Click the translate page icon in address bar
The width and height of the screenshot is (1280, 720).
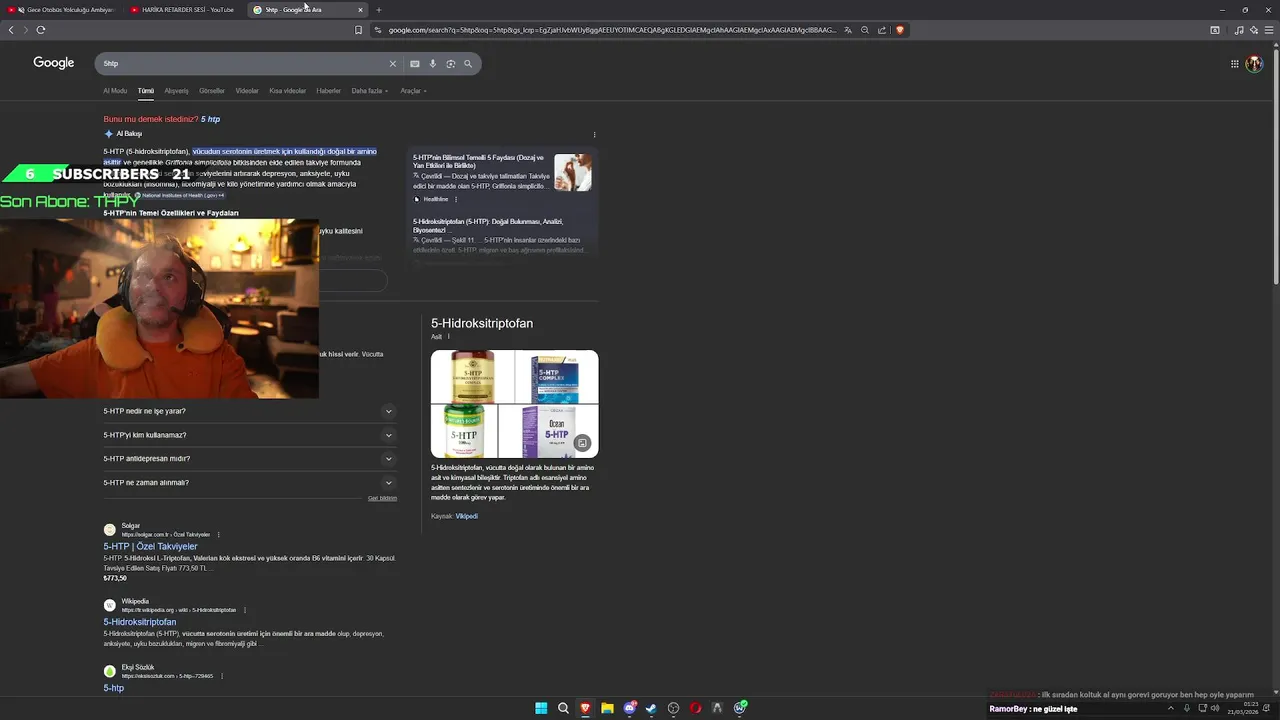click(848, 30)
